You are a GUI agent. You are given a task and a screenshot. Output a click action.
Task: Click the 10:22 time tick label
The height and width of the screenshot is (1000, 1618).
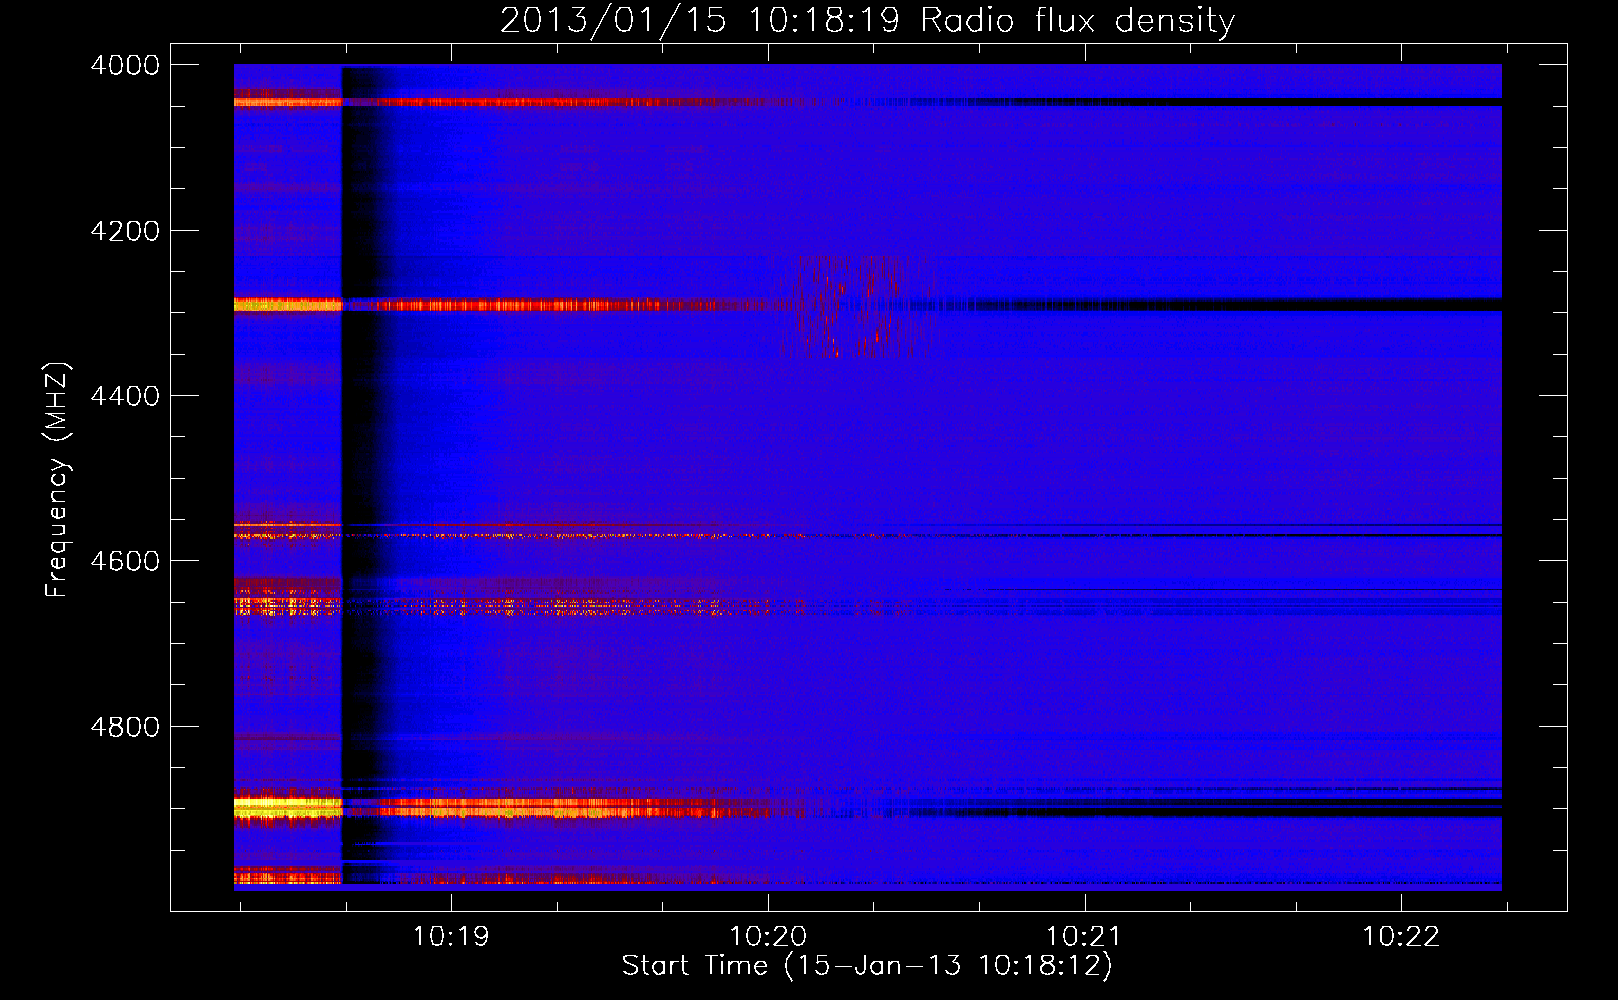coord(1401,936)
